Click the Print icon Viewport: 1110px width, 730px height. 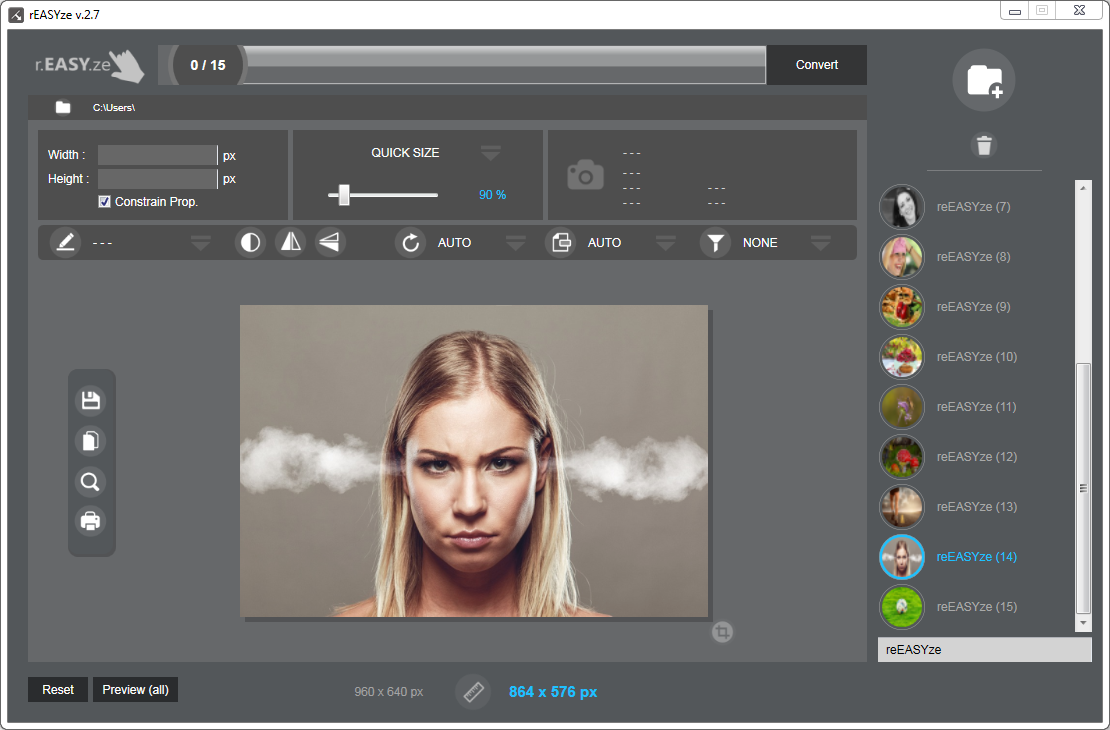[91, 521]
